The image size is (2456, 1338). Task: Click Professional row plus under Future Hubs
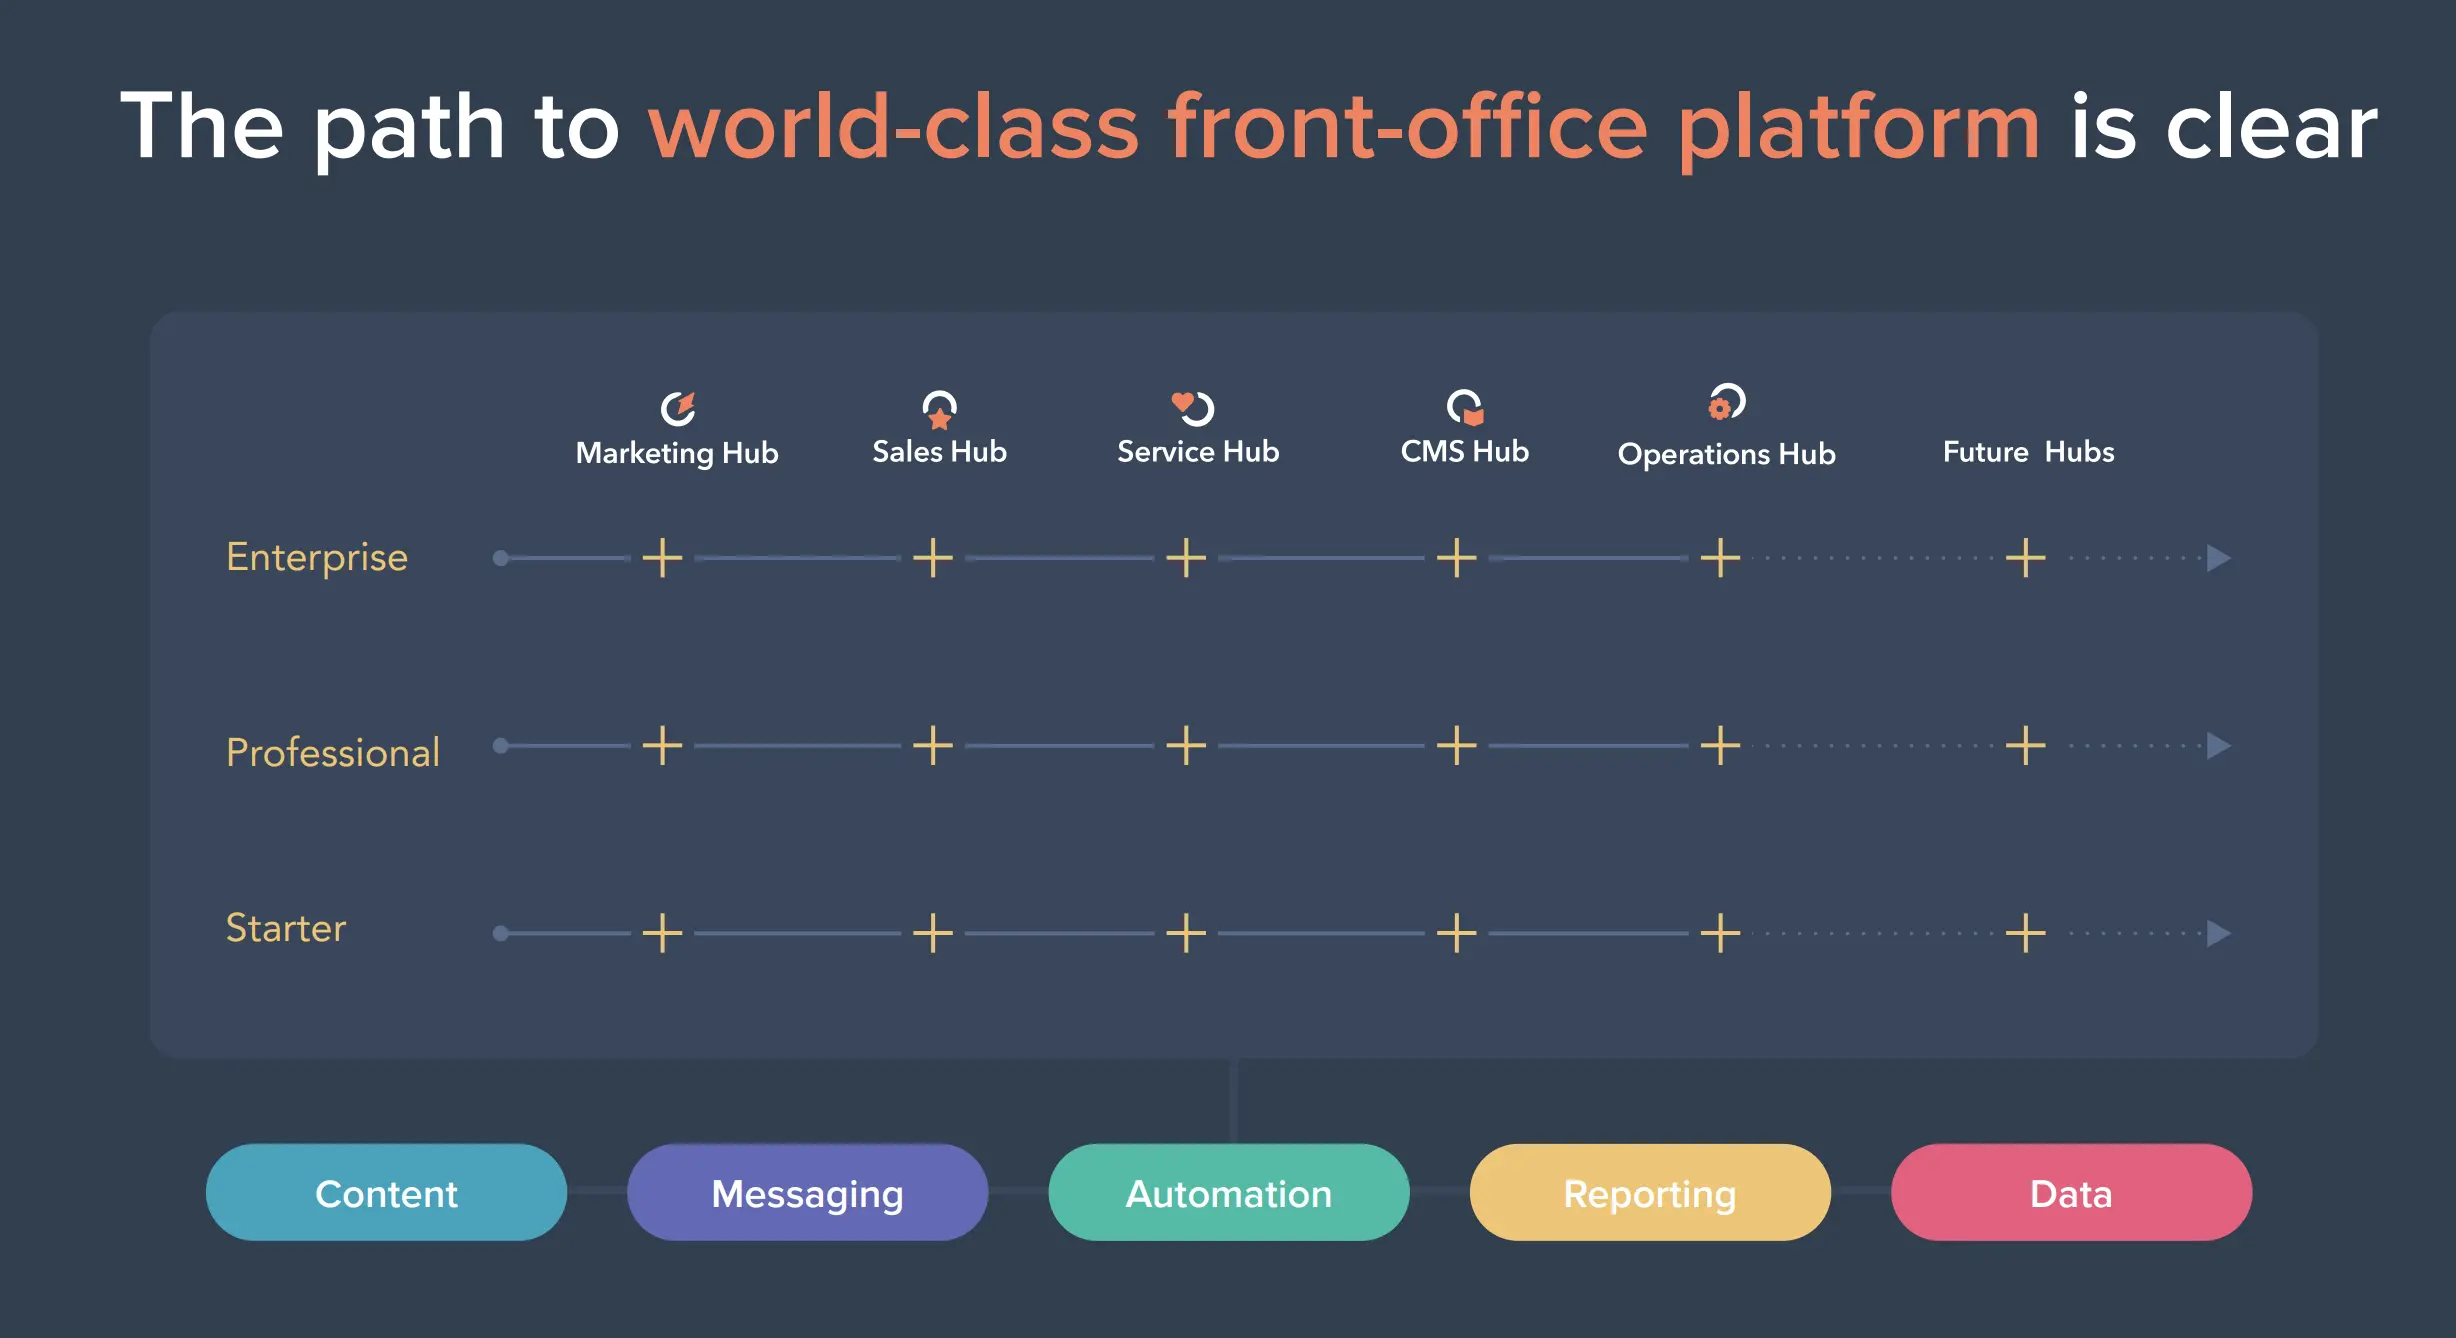(x=2026, y=745)
